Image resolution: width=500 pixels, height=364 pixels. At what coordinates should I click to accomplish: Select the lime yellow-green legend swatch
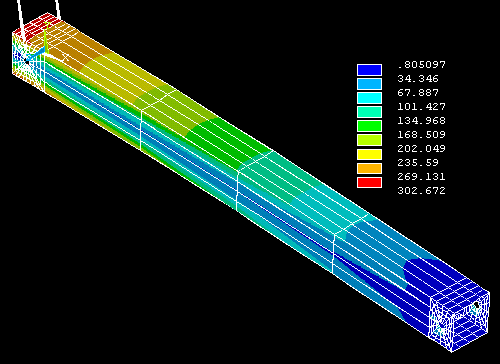click(369, 140)
